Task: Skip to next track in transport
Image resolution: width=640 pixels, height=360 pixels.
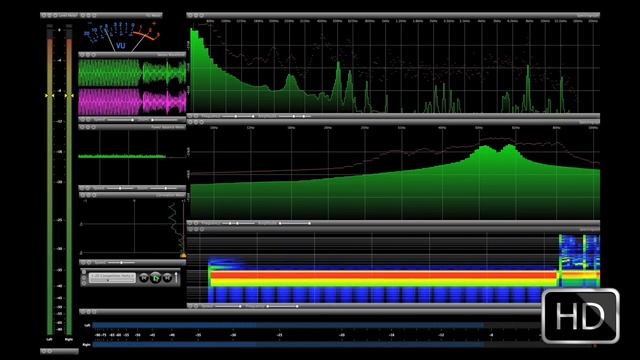Action: pyautogui.click(x=167, y=278)
